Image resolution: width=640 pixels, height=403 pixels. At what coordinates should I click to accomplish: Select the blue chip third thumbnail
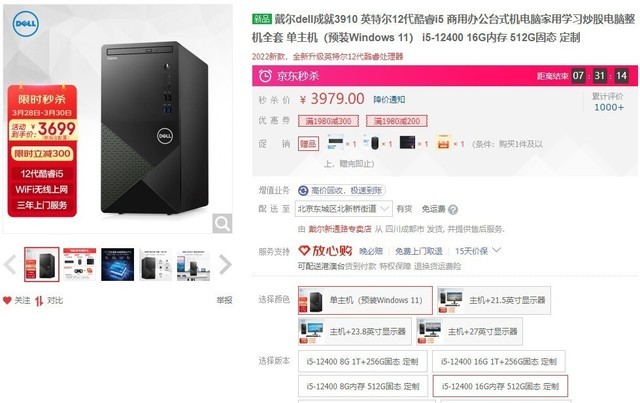pos(118,264)
